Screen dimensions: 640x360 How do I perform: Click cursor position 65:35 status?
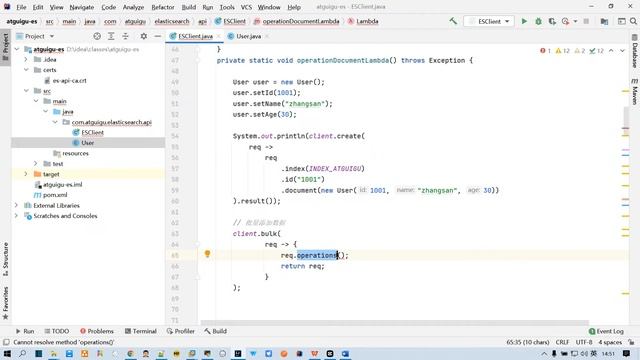[x=528, y=342]
